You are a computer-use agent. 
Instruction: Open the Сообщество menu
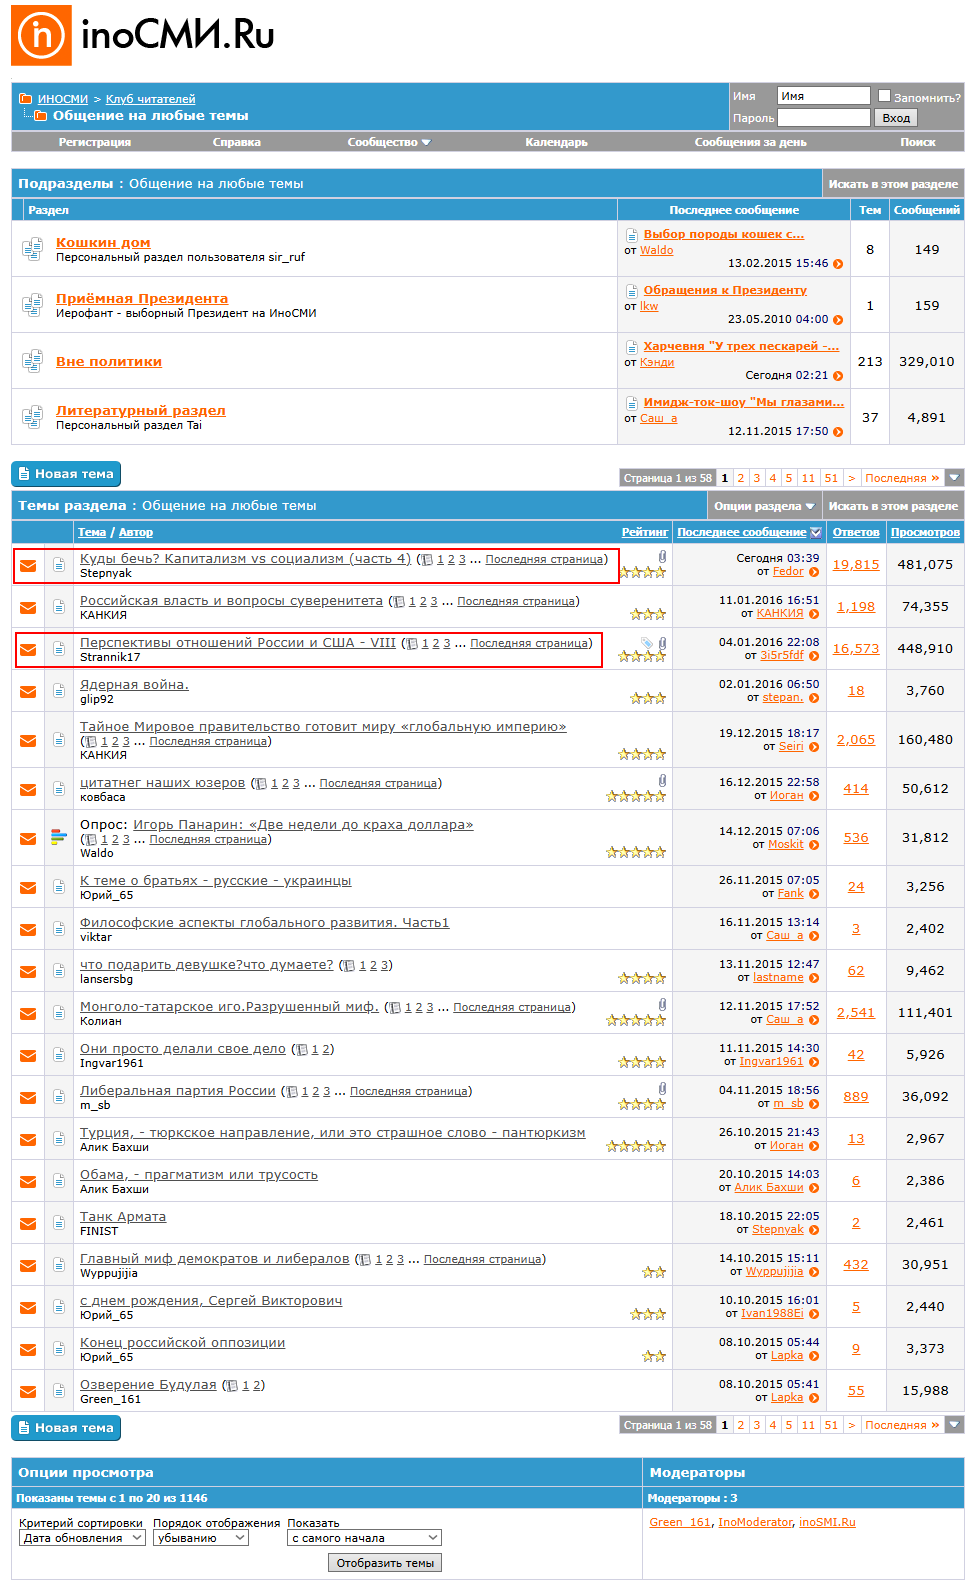tap(389, 142)
